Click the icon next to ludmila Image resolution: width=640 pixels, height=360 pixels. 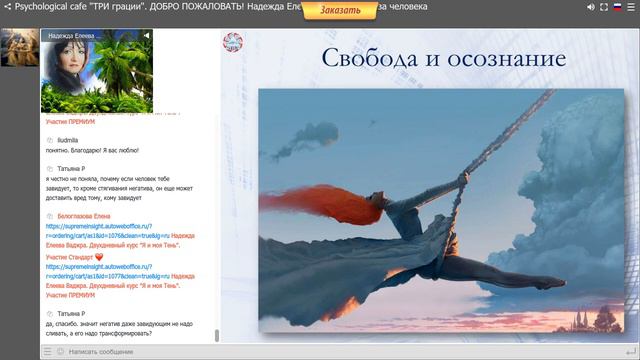(50, 140)
